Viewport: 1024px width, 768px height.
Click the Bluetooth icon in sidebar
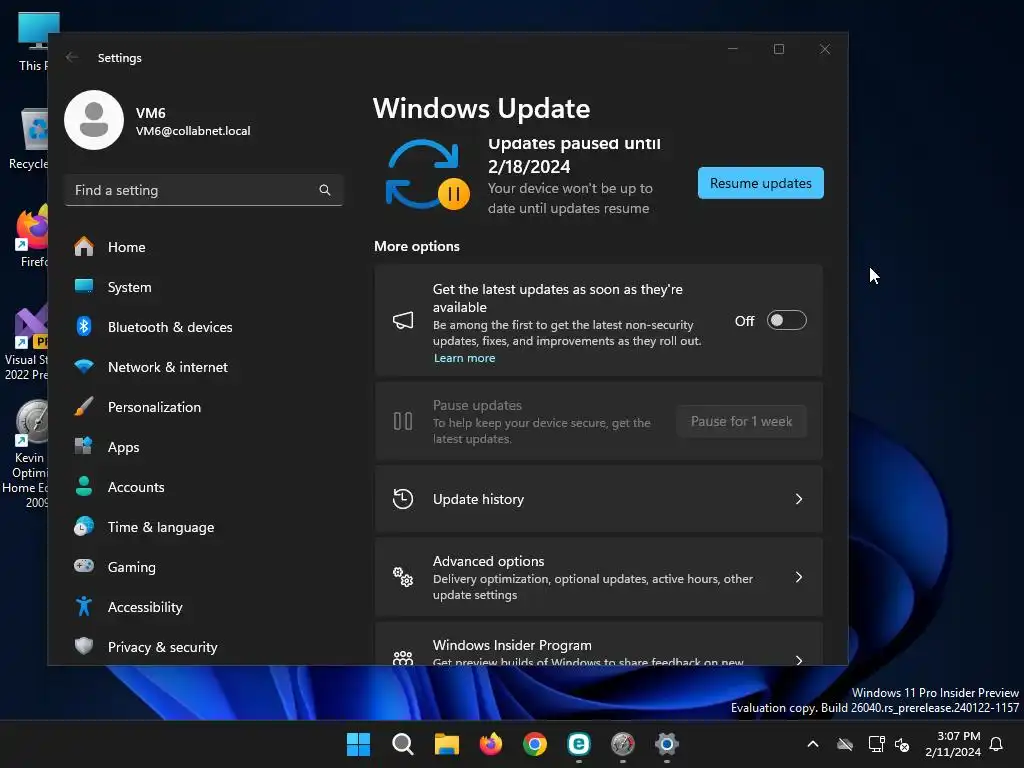84,327
